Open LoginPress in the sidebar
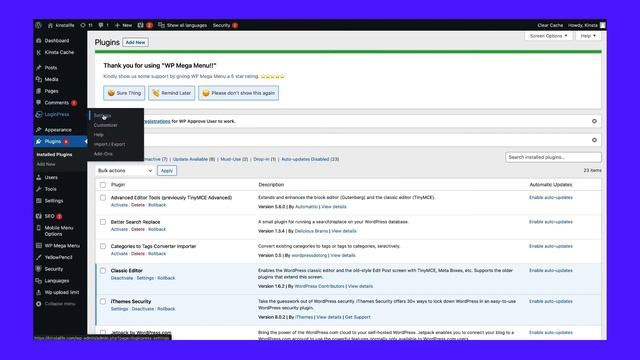640x360 pixels. (x=56, y=115)
